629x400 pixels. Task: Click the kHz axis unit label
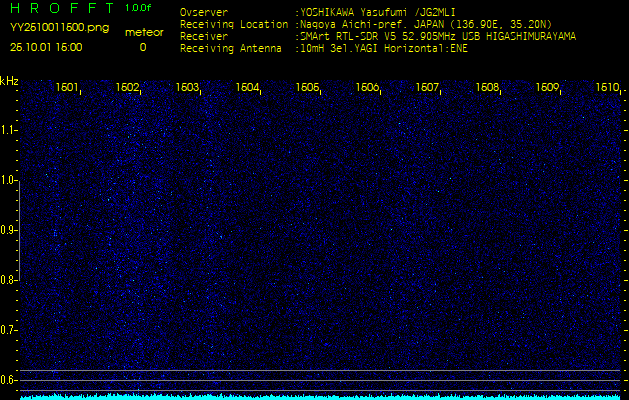pos(9,80)
